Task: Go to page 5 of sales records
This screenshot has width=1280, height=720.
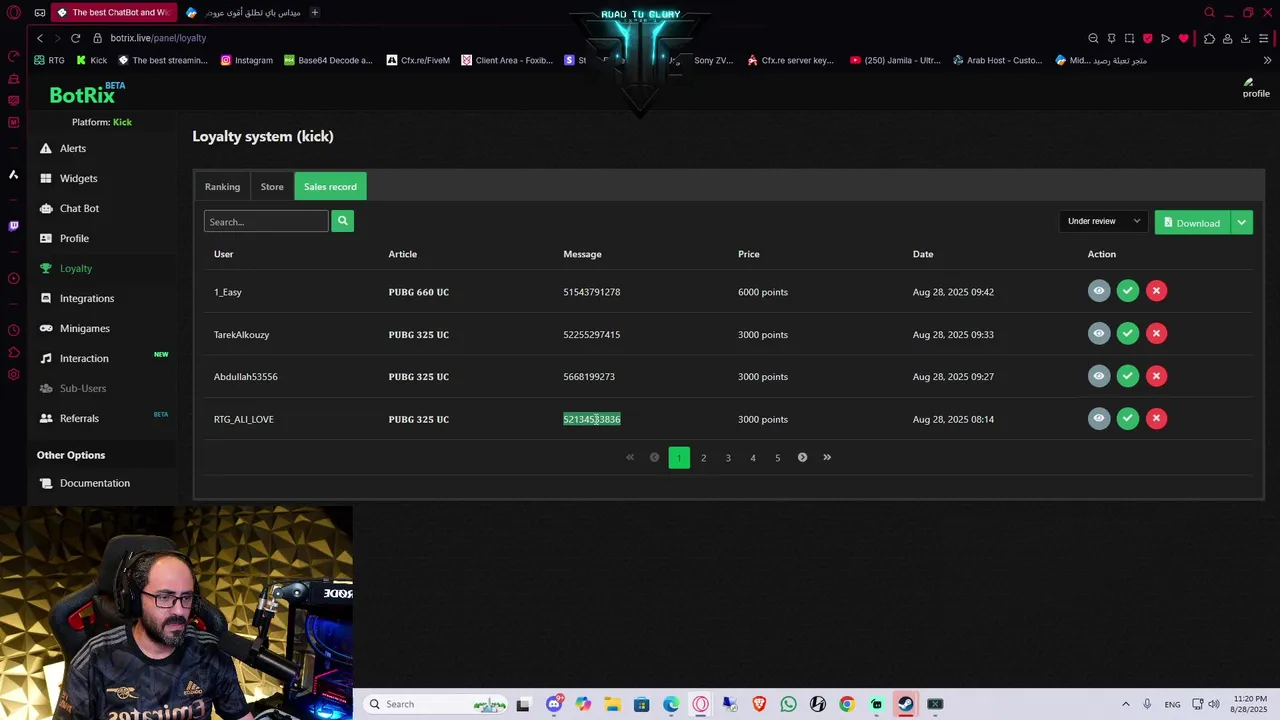Action: pyautogui.click(x=777, y=457)
